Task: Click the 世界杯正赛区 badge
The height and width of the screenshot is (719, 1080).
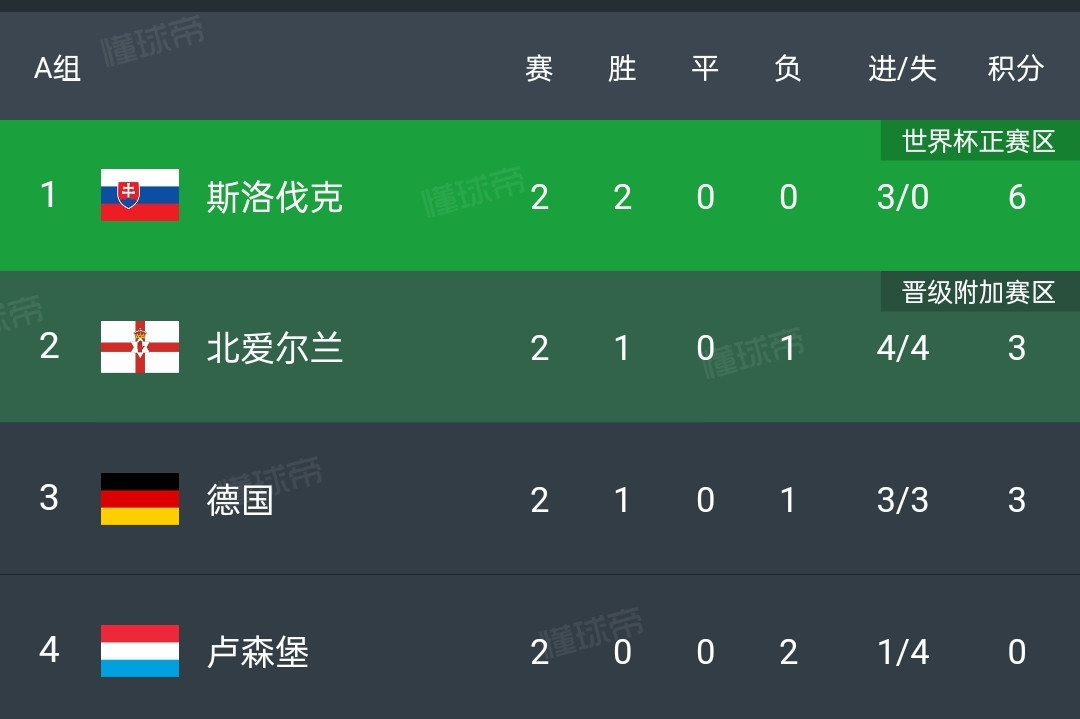Action: click(x=979, y=141)
